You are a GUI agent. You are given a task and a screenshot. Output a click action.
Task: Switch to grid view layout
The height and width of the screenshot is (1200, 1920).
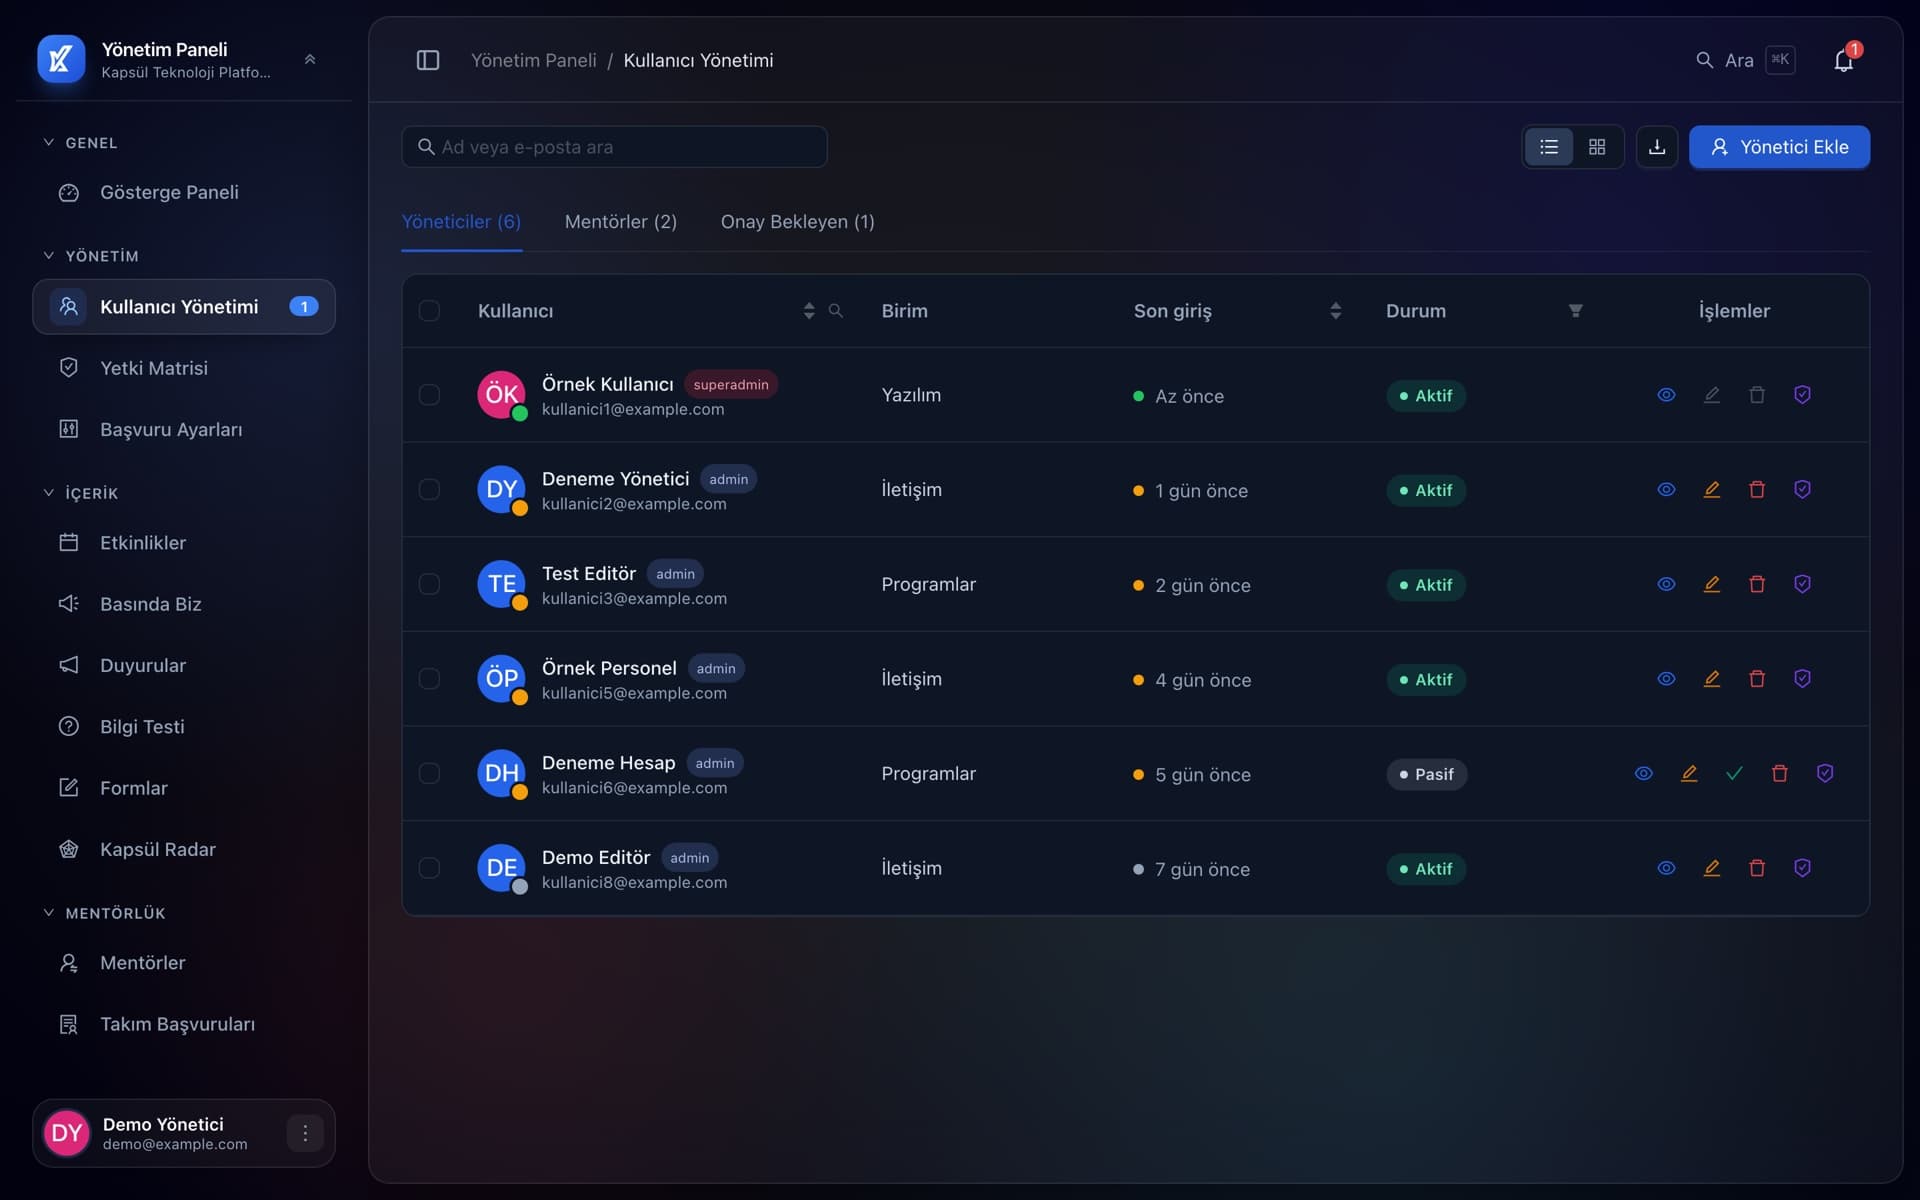point(1597,147)
